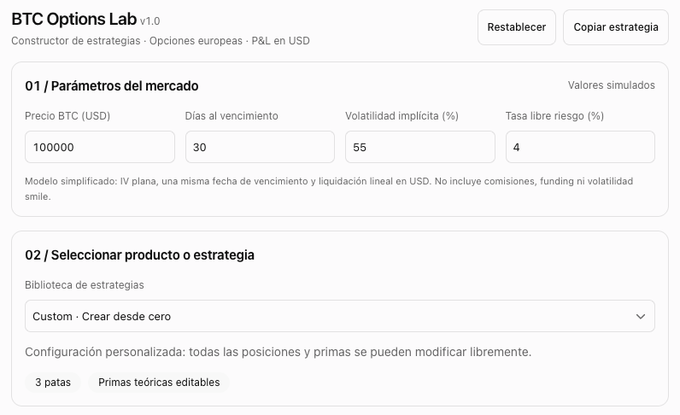
Task: Click the "02 / Seleccionar producto o estrategia" heading
Action: tap(140, 255)
